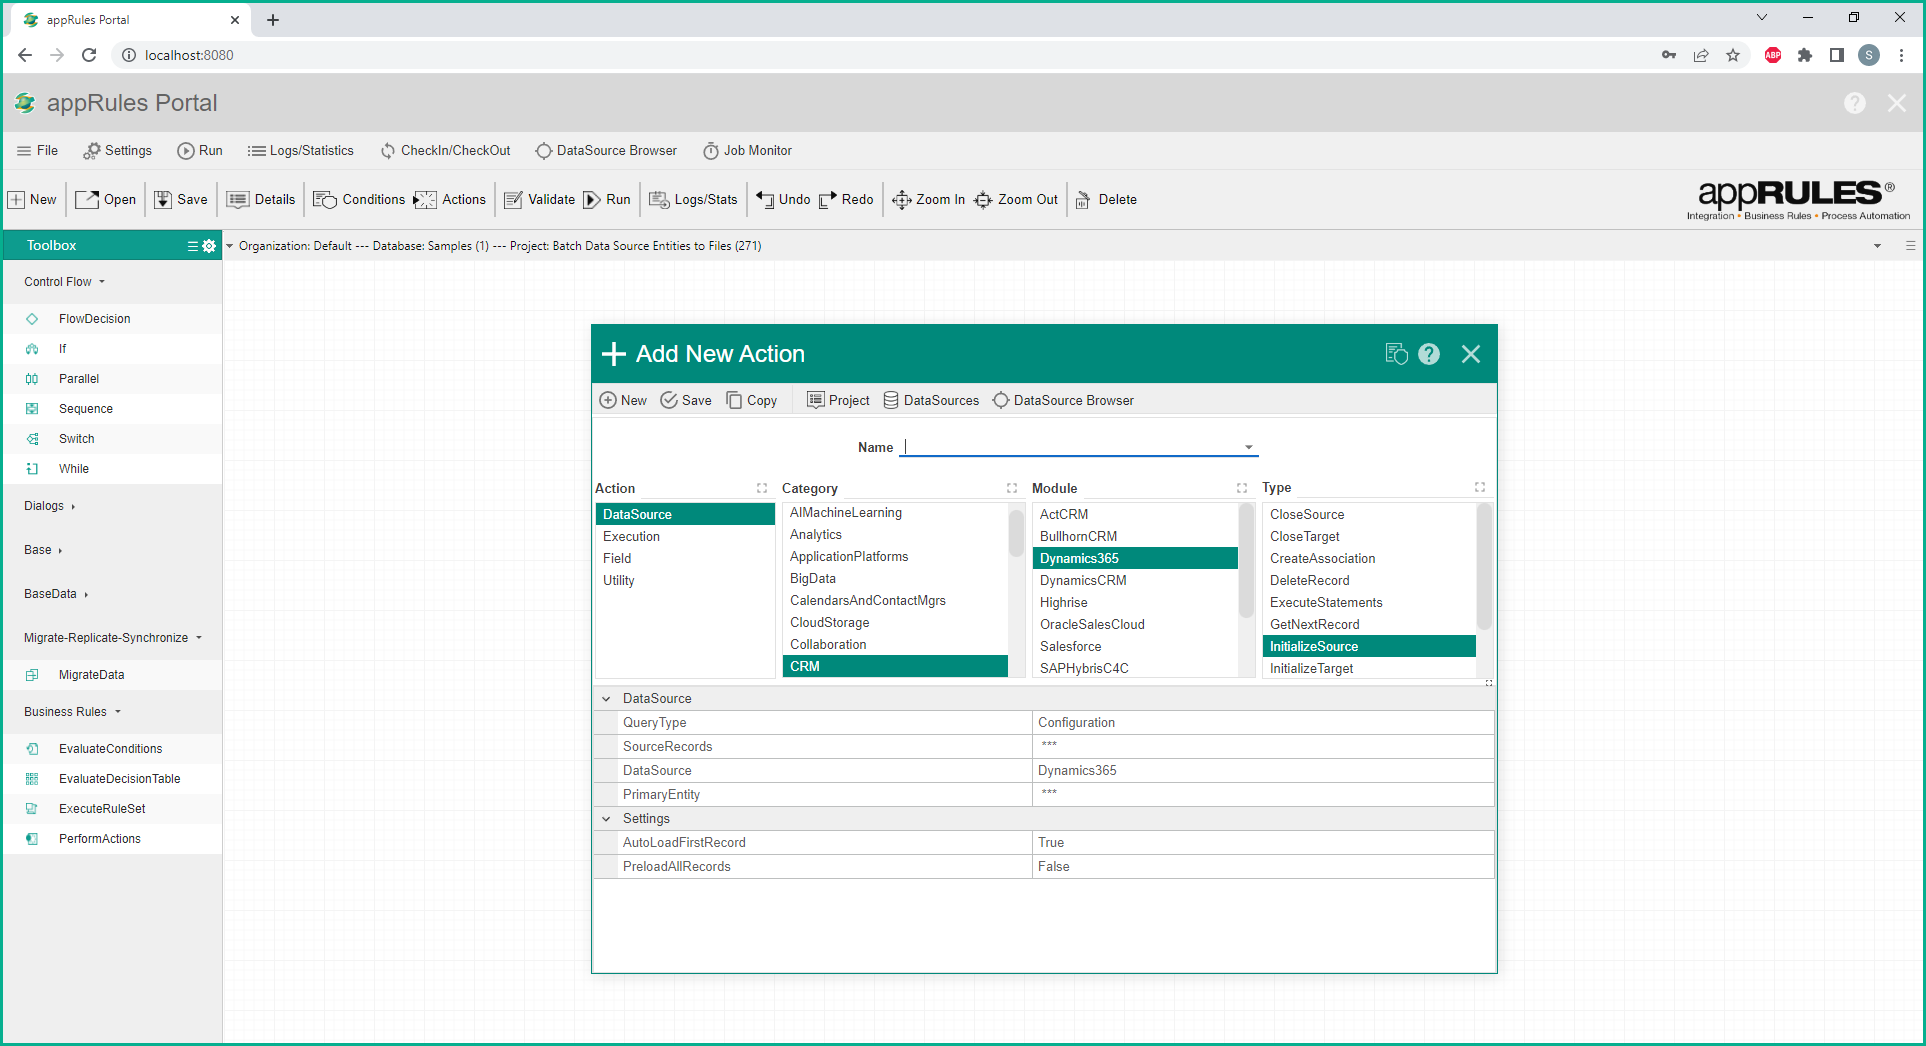Open the Name field dropdown arrow

1248,448
